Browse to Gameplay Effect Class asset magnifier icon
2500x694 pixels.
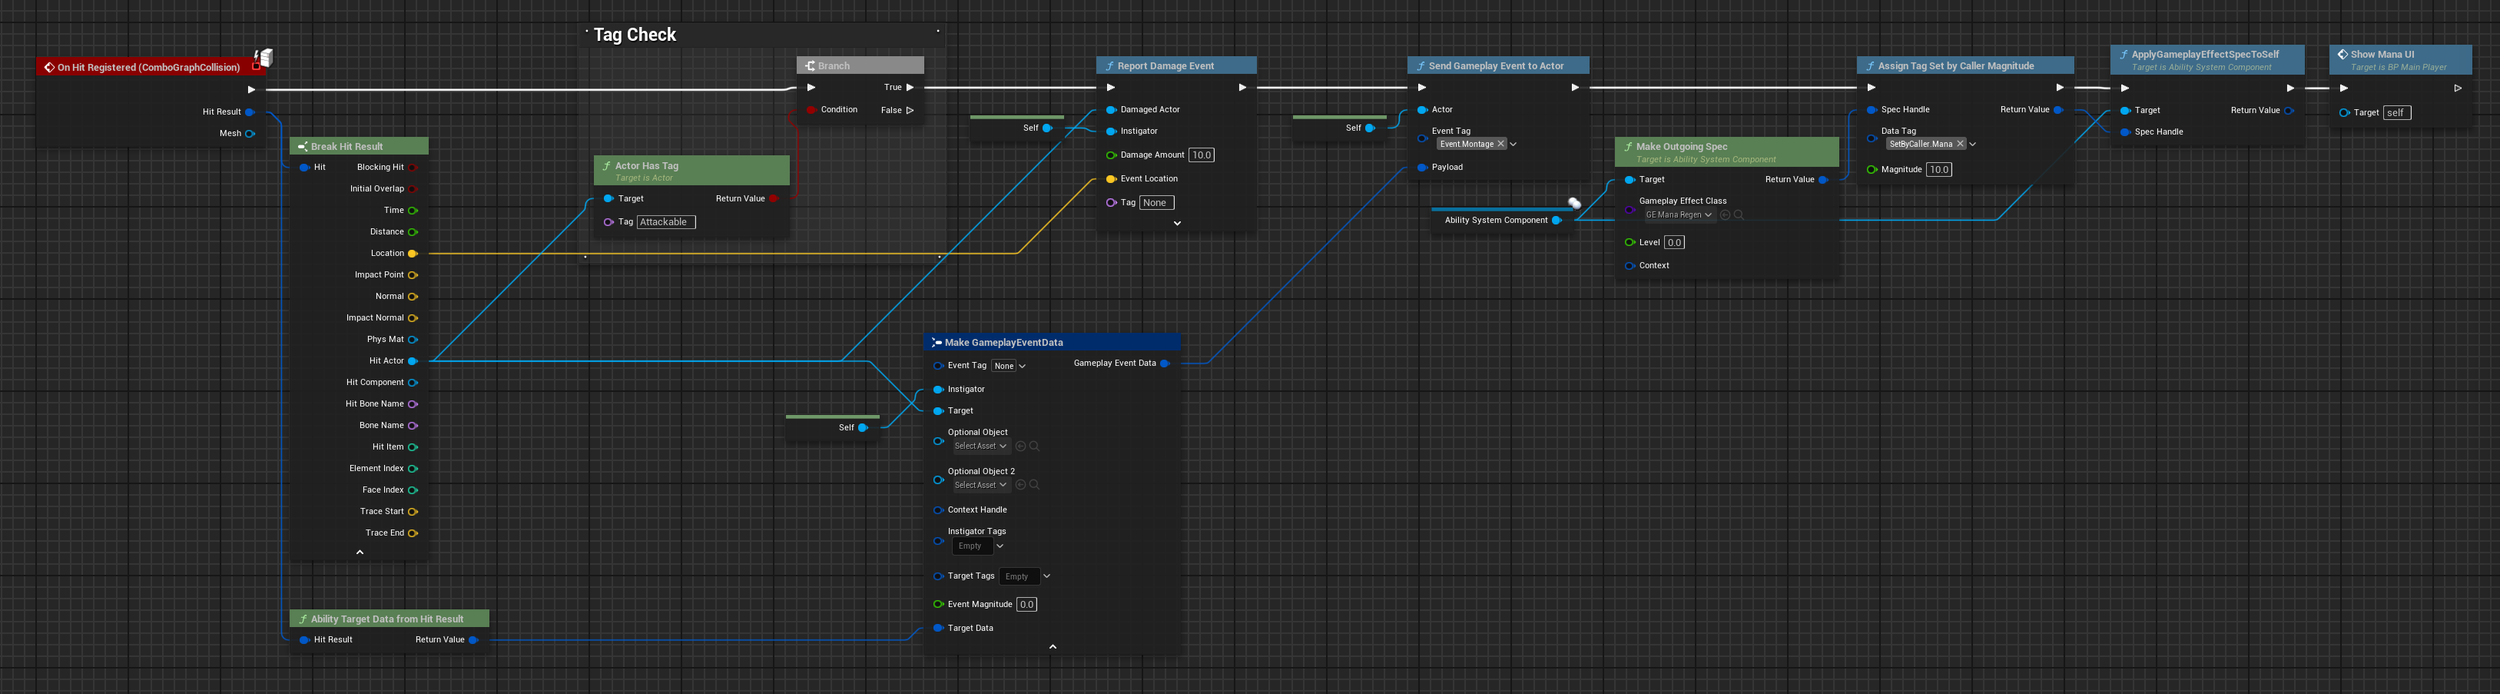click(1739, 215)
